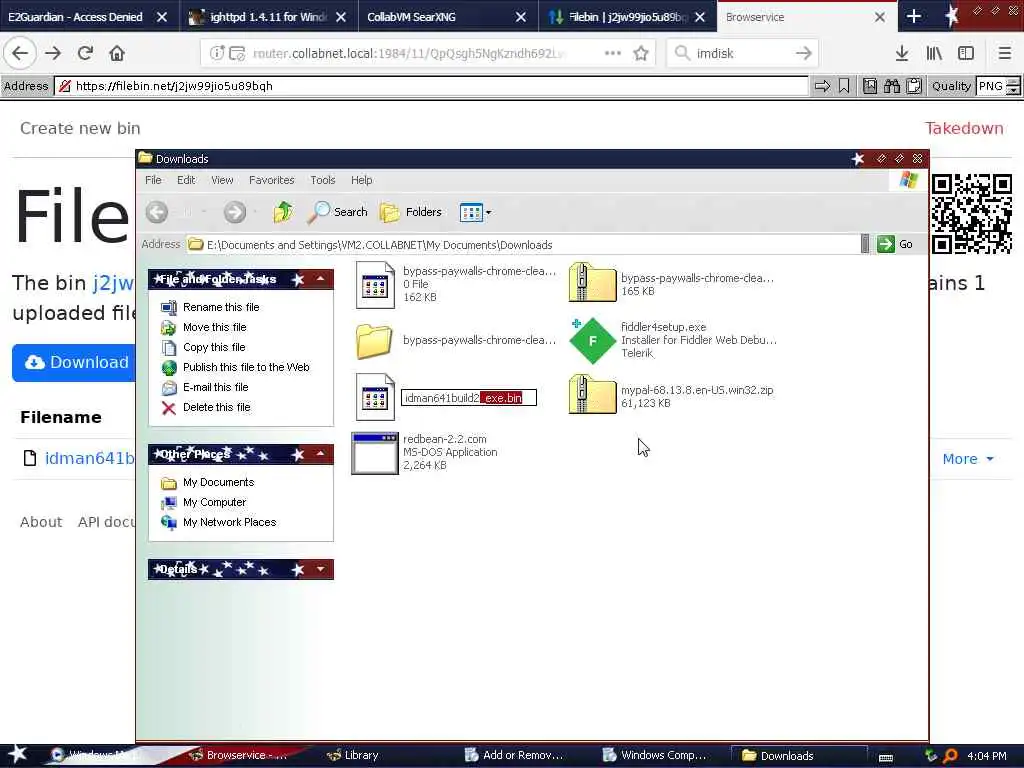Click Browservice open bookmarks page icon
This screenshot has height=768, width=1024.
(x=869, y=86)
